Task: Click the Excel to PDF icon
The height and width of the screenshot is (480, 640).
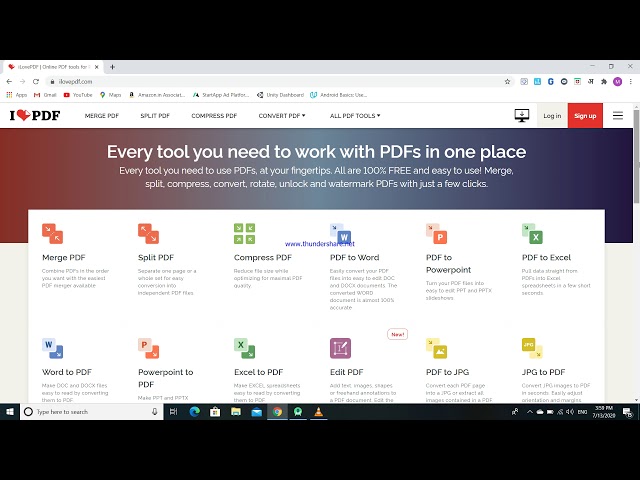Action: tap(244, 348)
